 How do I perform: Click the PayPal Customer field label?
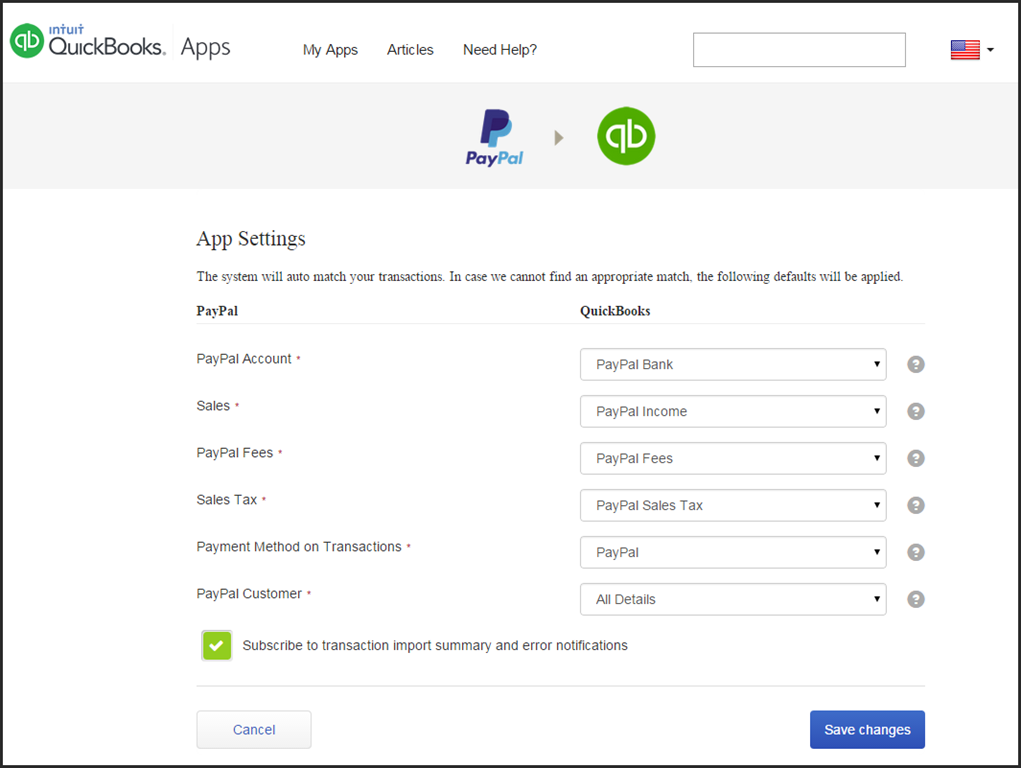coord(249,593)
